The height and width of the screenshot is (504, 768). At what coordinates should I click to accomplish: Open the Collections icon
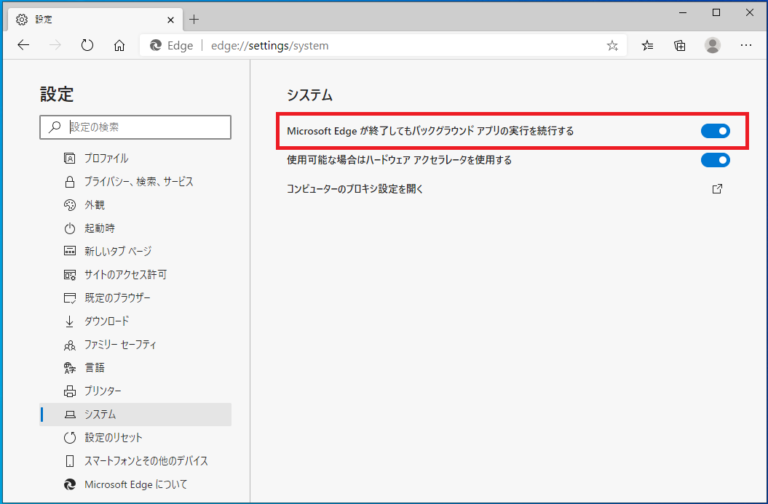(x=680, y=46)
